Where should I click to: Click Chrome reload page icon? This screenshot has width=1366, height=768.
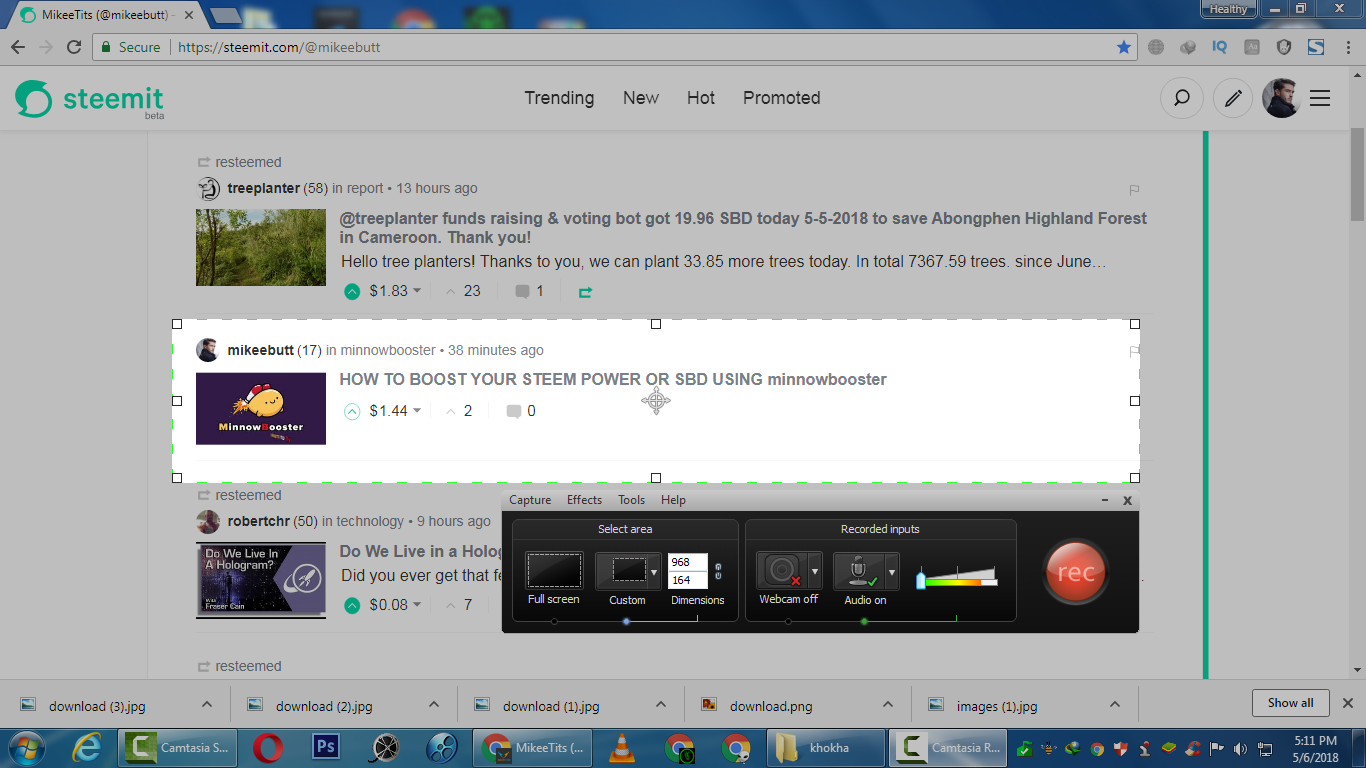click(x=74, y=47)
